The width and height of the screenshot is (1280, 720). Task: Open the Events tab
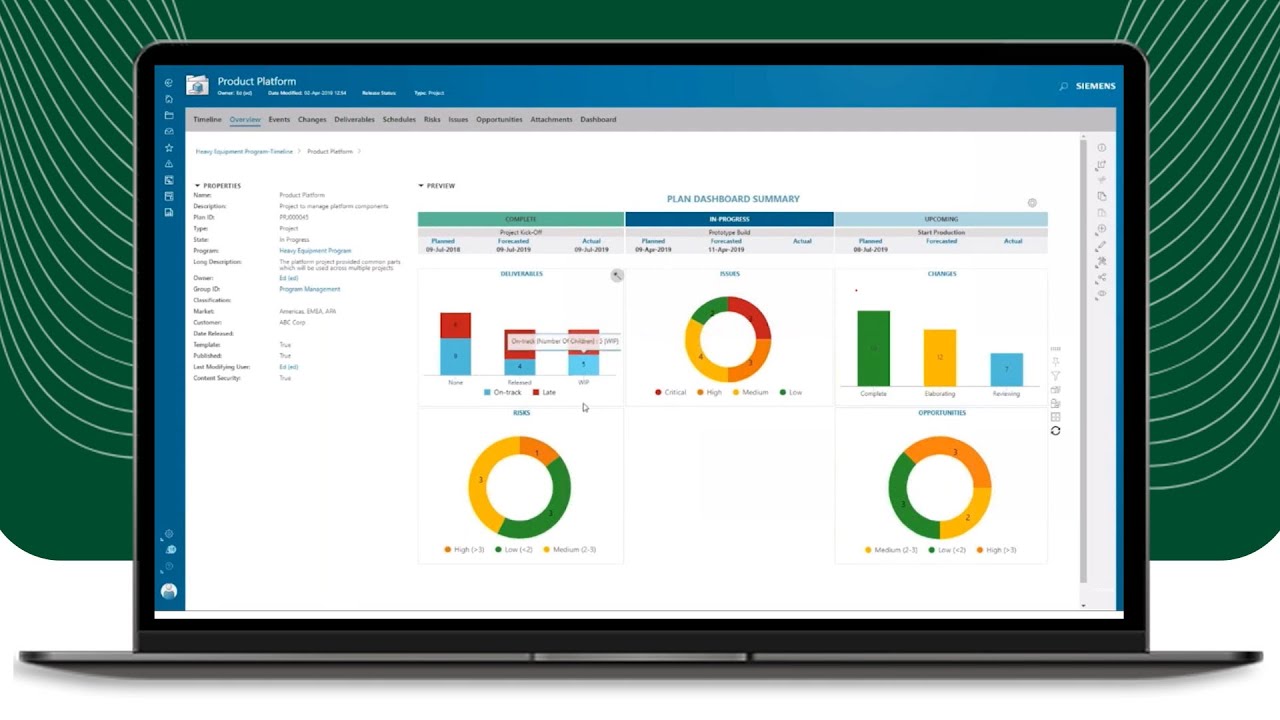coord(279,120)
